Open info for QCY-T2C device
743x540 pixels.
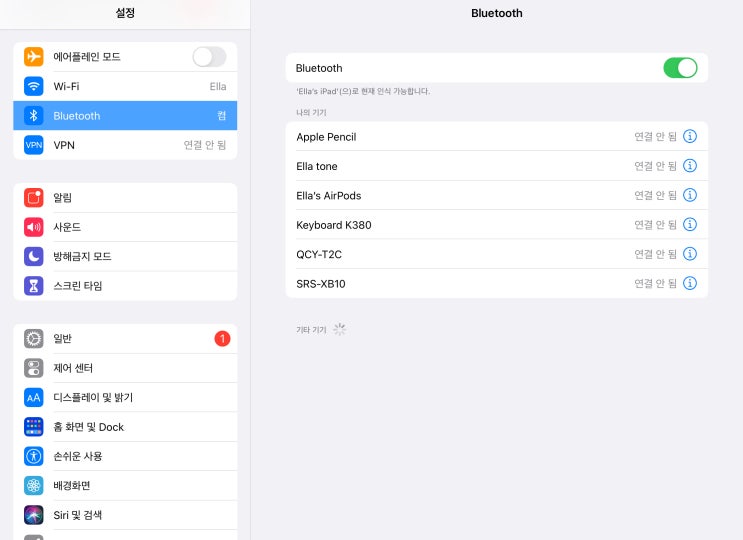click(x=690, y=254)
